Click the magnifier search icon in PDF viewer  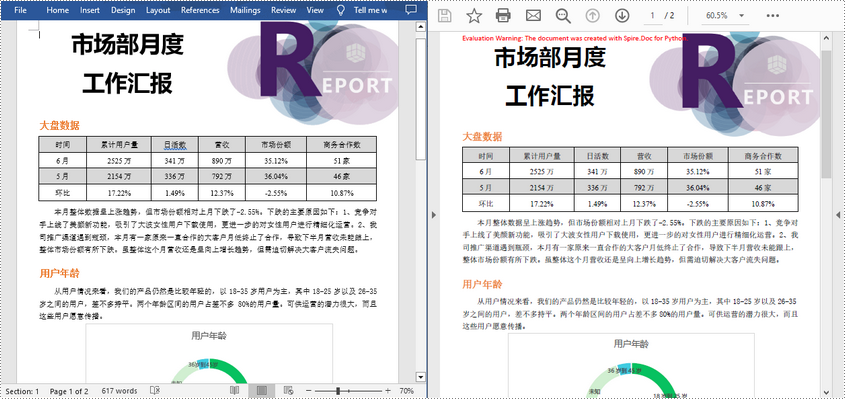pos(563,16)
